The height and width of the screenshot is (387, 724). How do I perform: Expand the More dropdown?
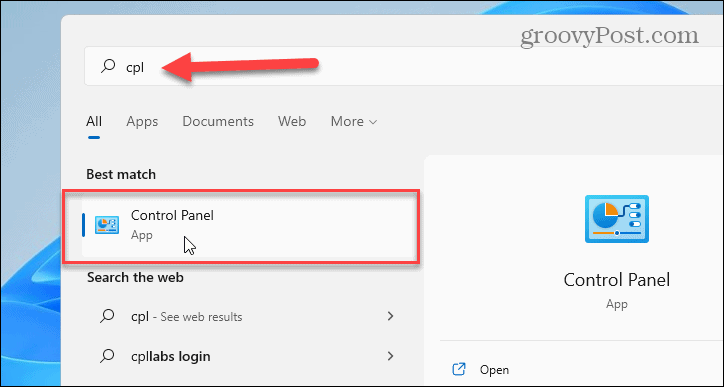[x=354, y=121]
